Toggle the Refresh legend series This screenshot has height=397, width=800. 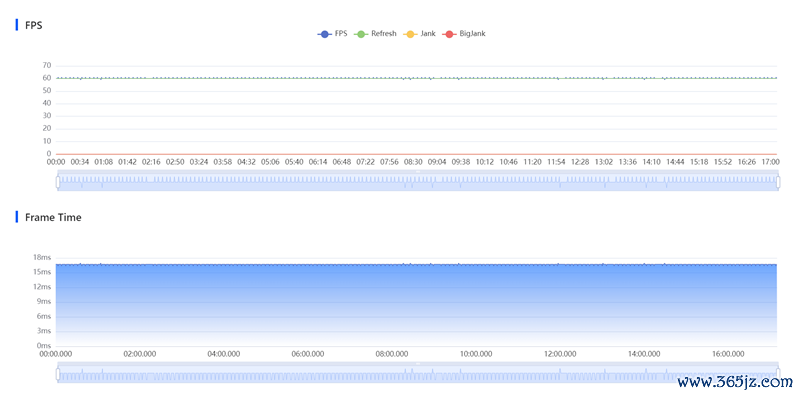tap(375, 34)
